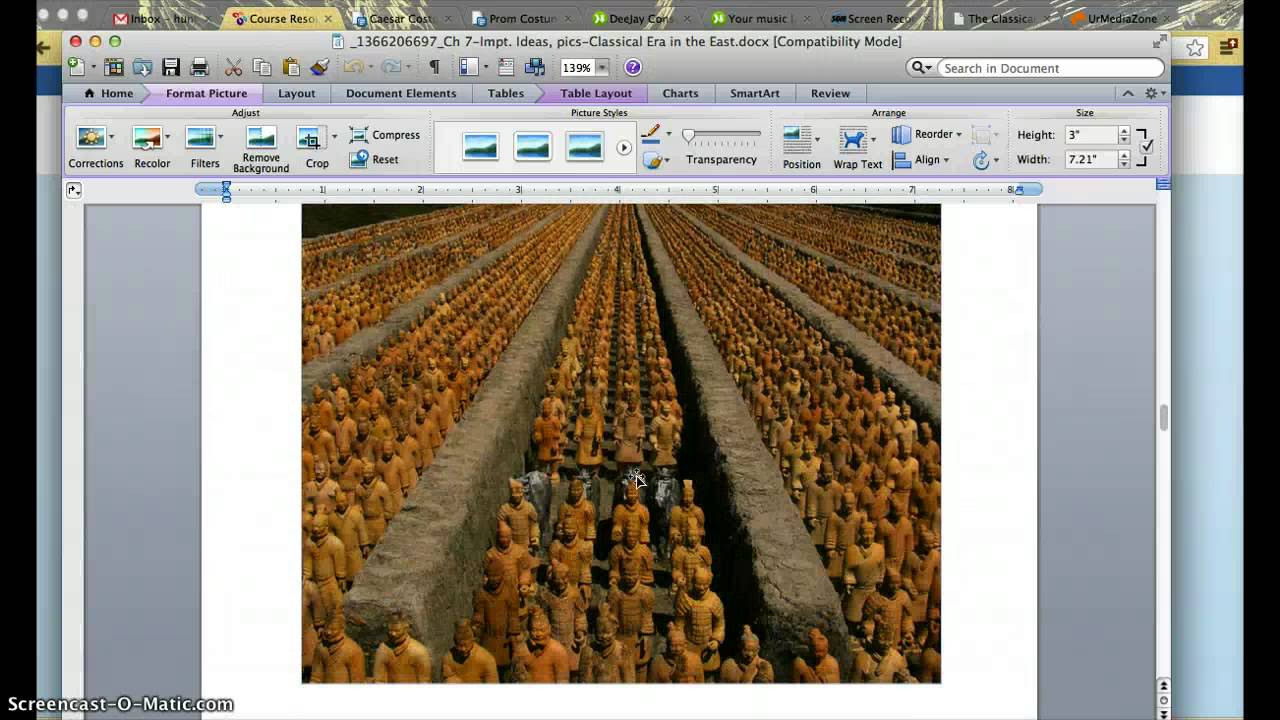Click the Undo arrow icon
This screenshot has height=720, width=1280.
(x=352, y=67)
